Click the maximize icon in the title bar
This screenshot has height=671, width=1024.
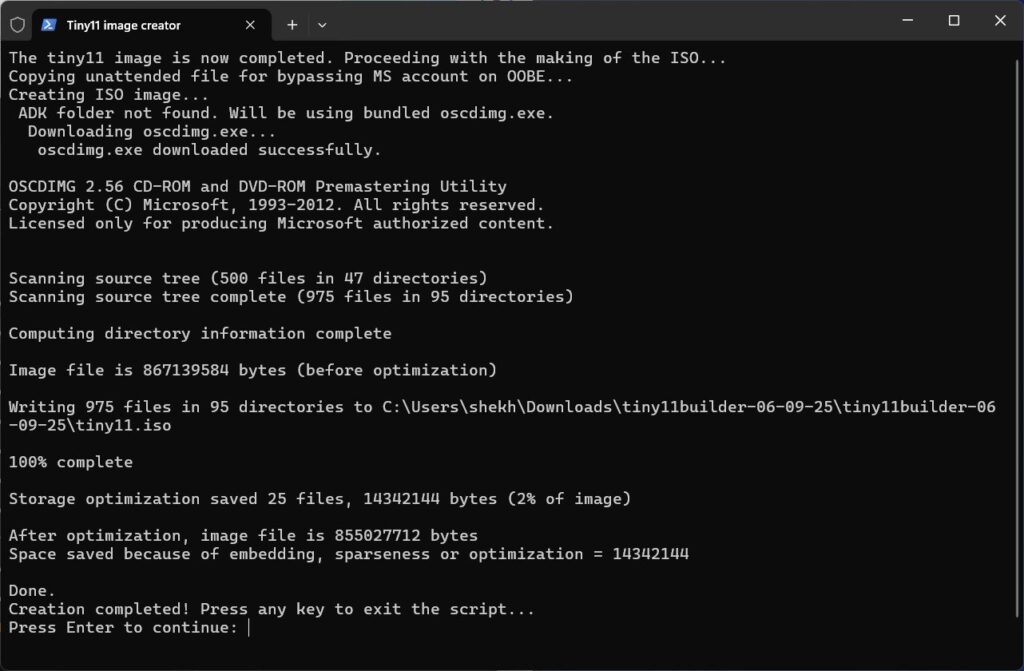(x=954, y=20)
